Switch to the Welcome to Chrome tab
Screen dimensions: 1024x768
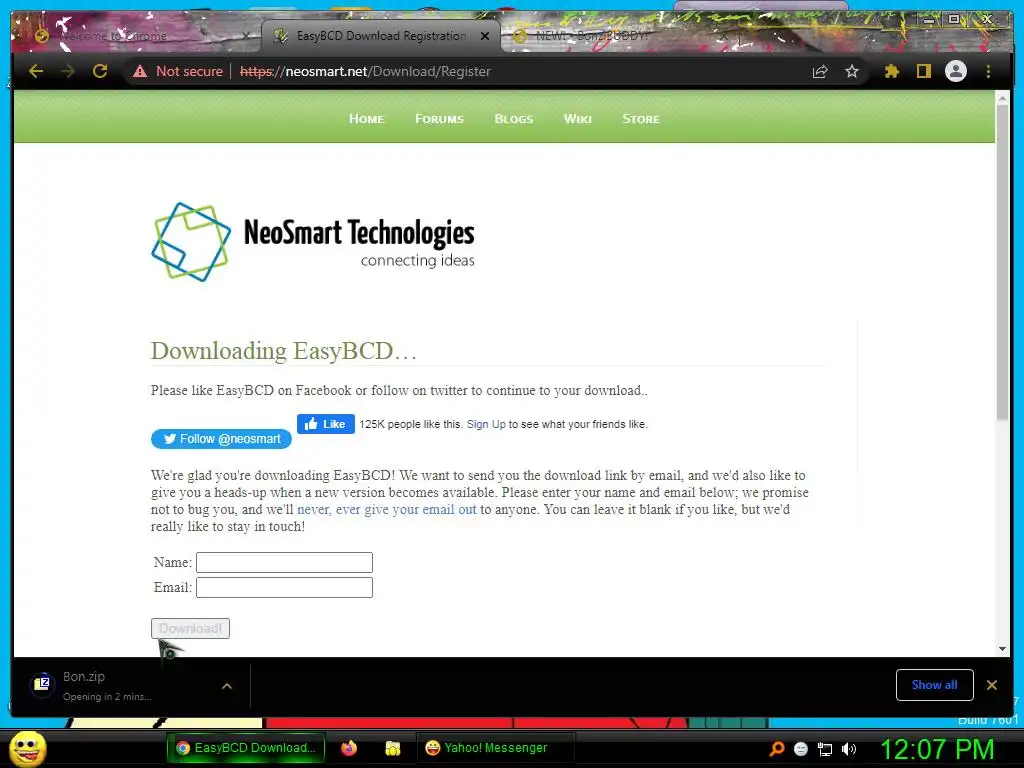click(137, 36)
